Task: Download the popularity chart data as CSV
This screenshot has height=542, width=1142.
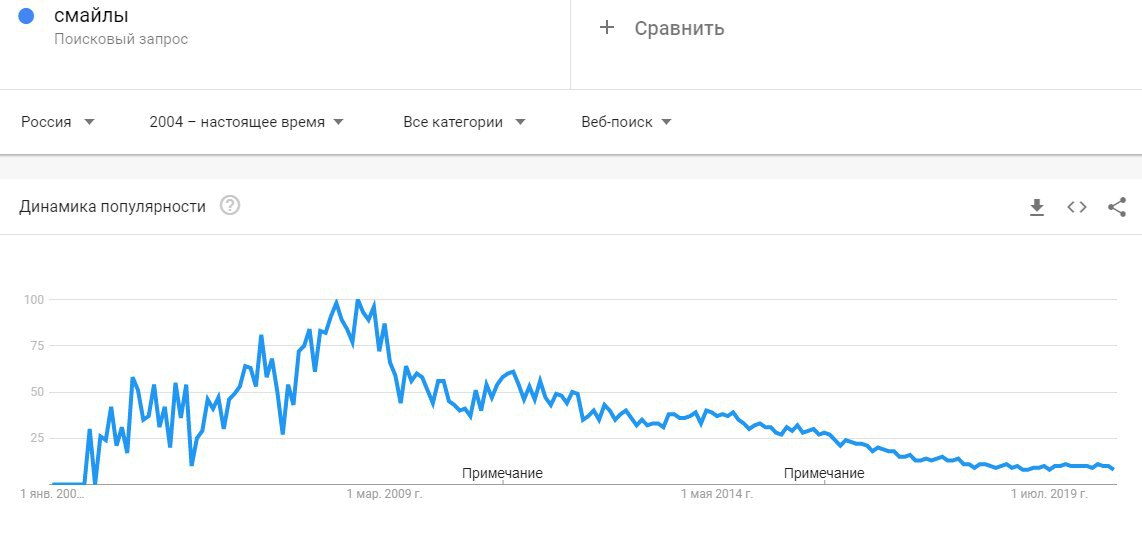Action: [x=1037, y=207]
